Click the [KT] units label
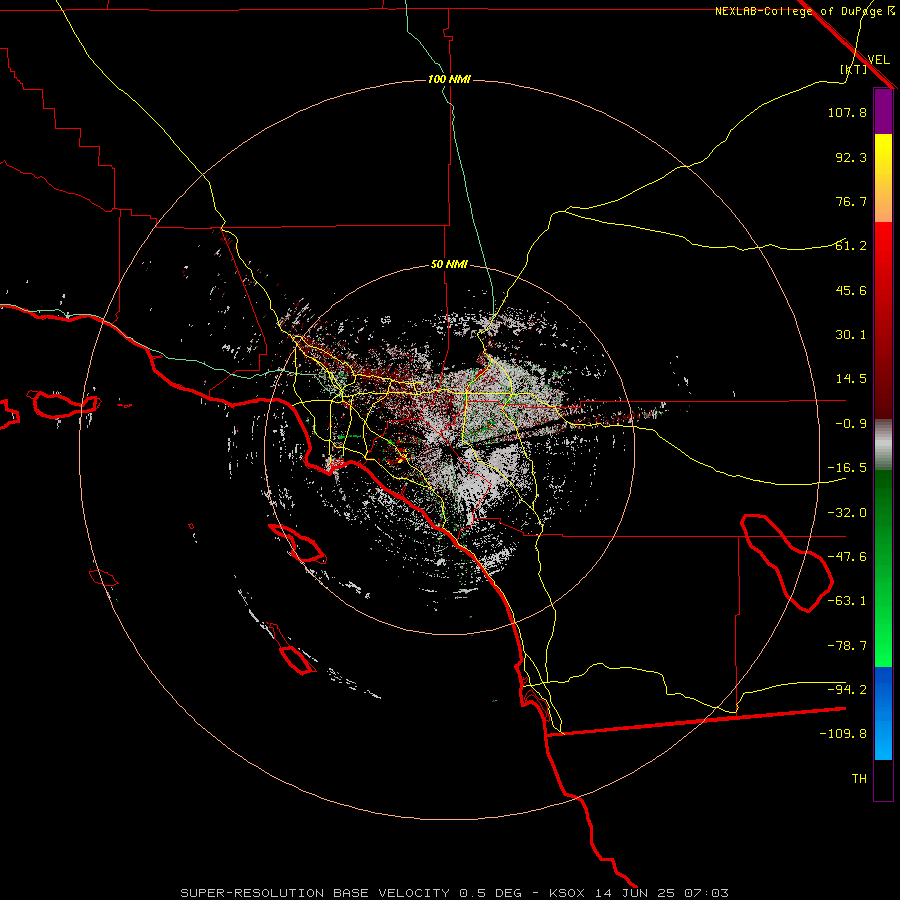The width and height of the screenshot is (900, 900). point(854,69)
